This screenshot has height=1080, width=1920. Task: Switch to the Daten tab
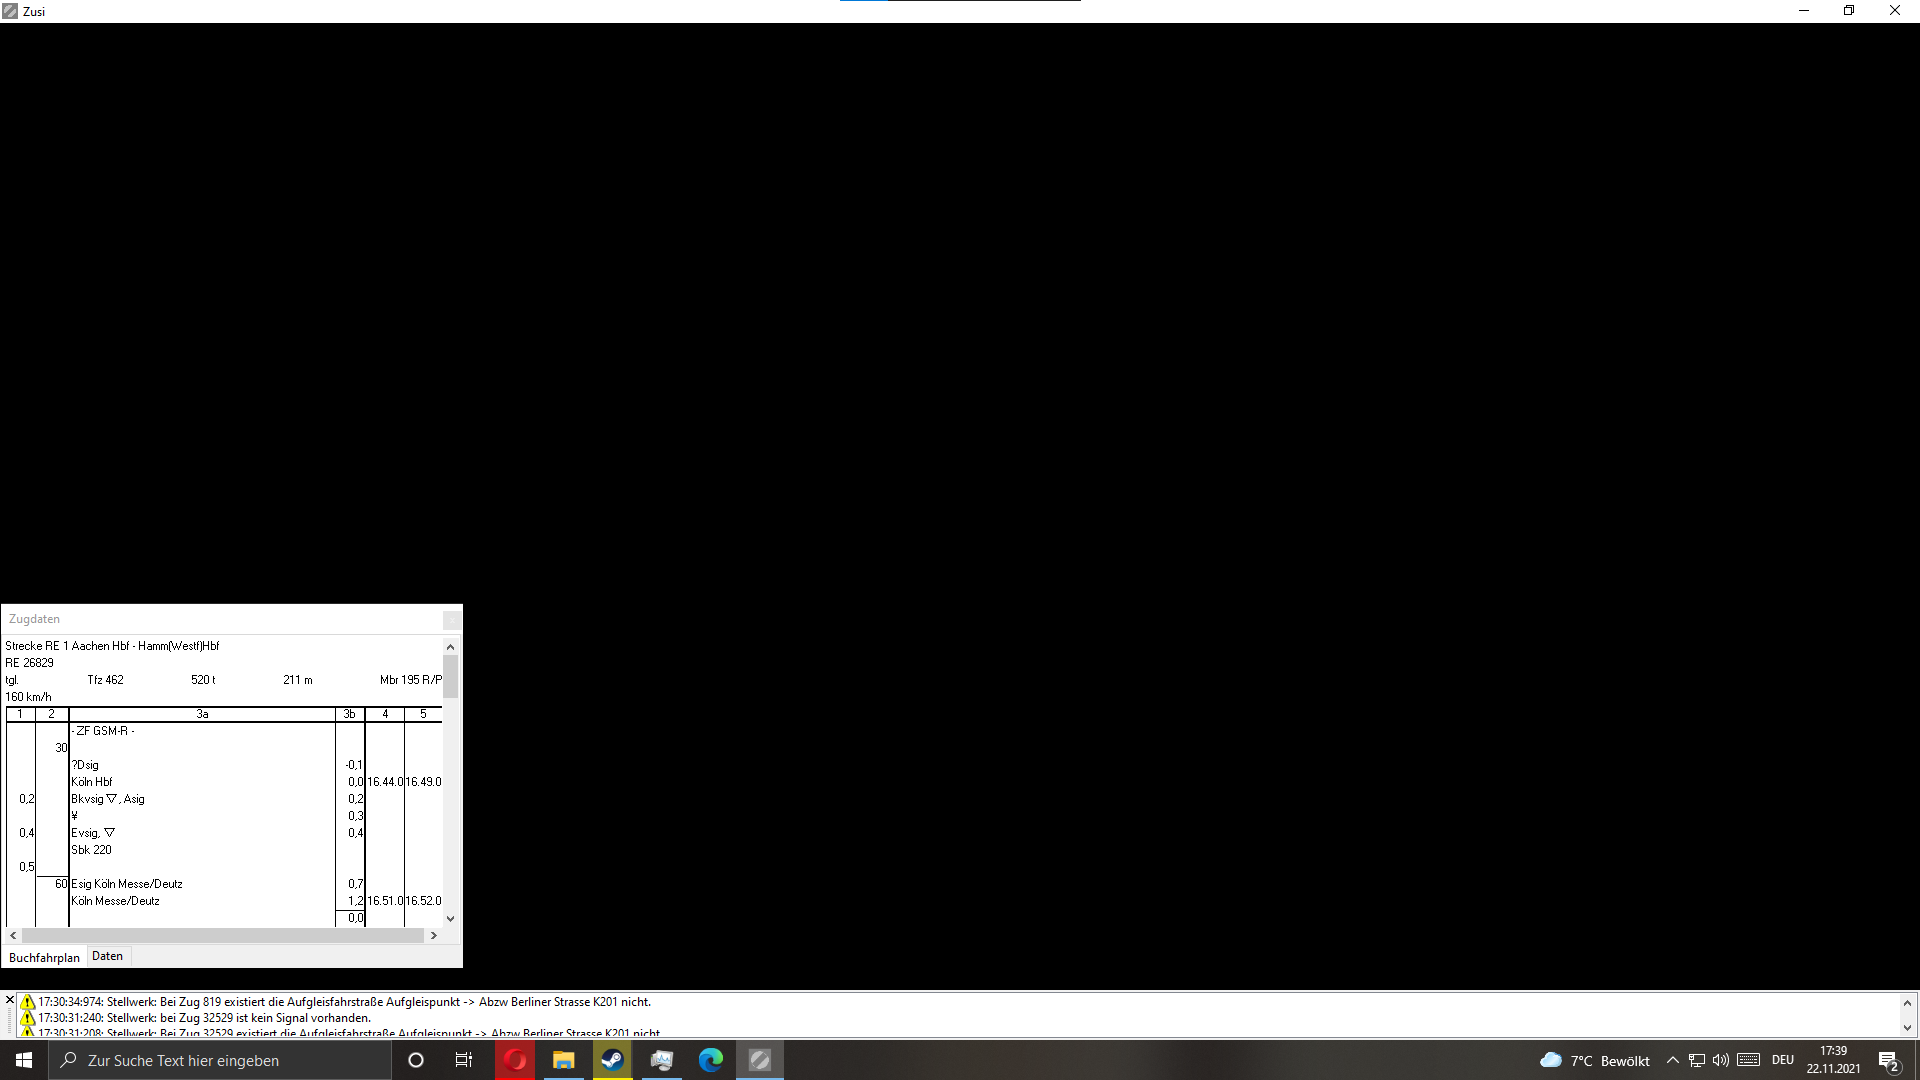107,956
